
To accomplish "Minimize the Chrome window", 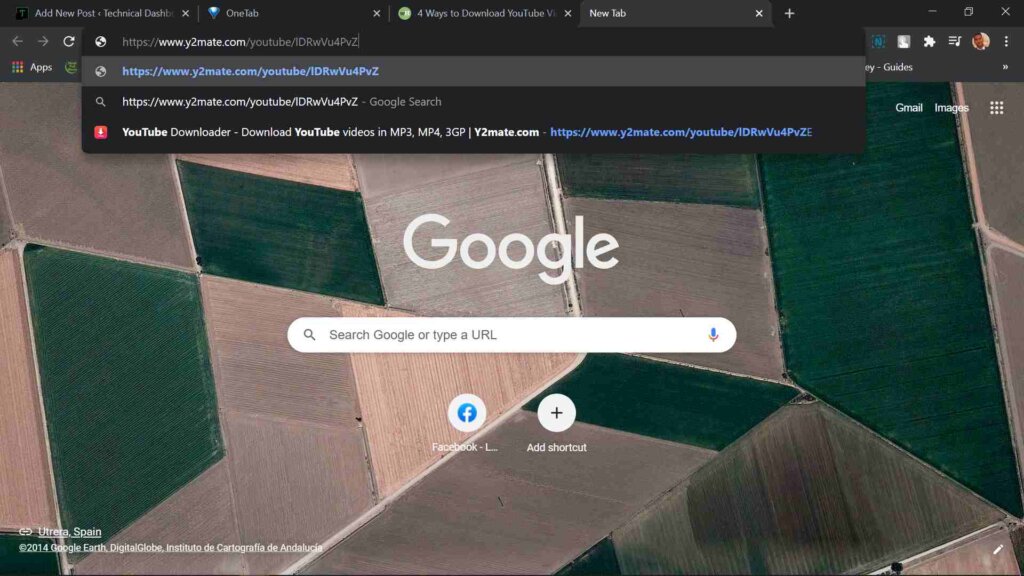I will click(933, 12).
